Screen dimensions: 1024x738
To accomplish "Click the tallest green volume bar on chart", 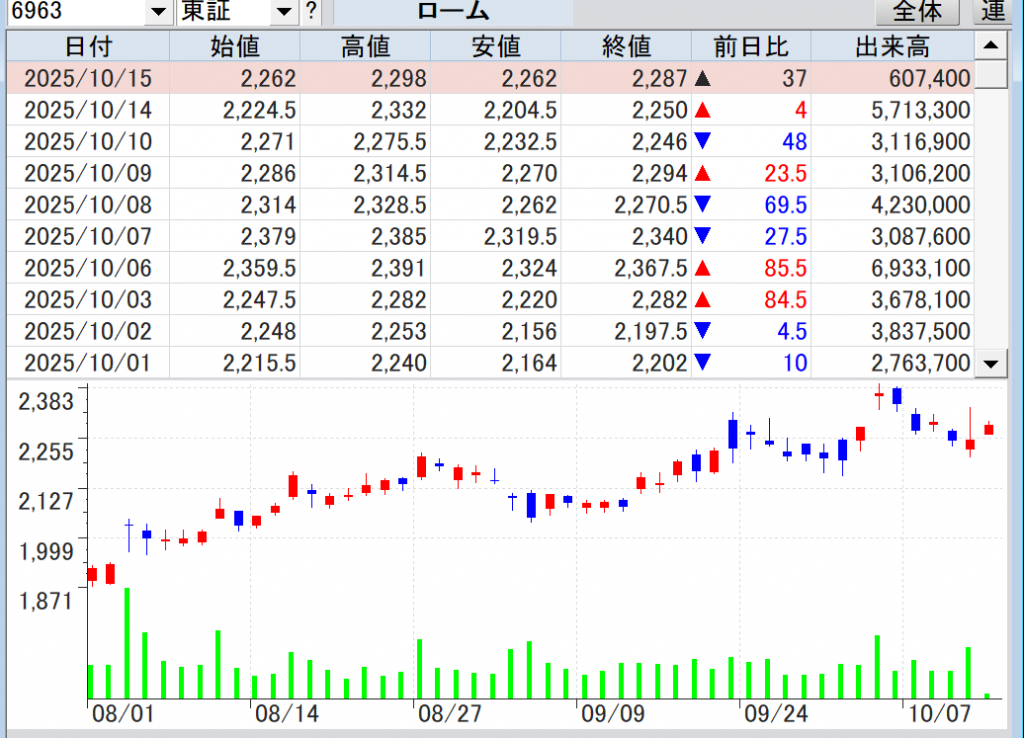I will click(x=127, y=643).
